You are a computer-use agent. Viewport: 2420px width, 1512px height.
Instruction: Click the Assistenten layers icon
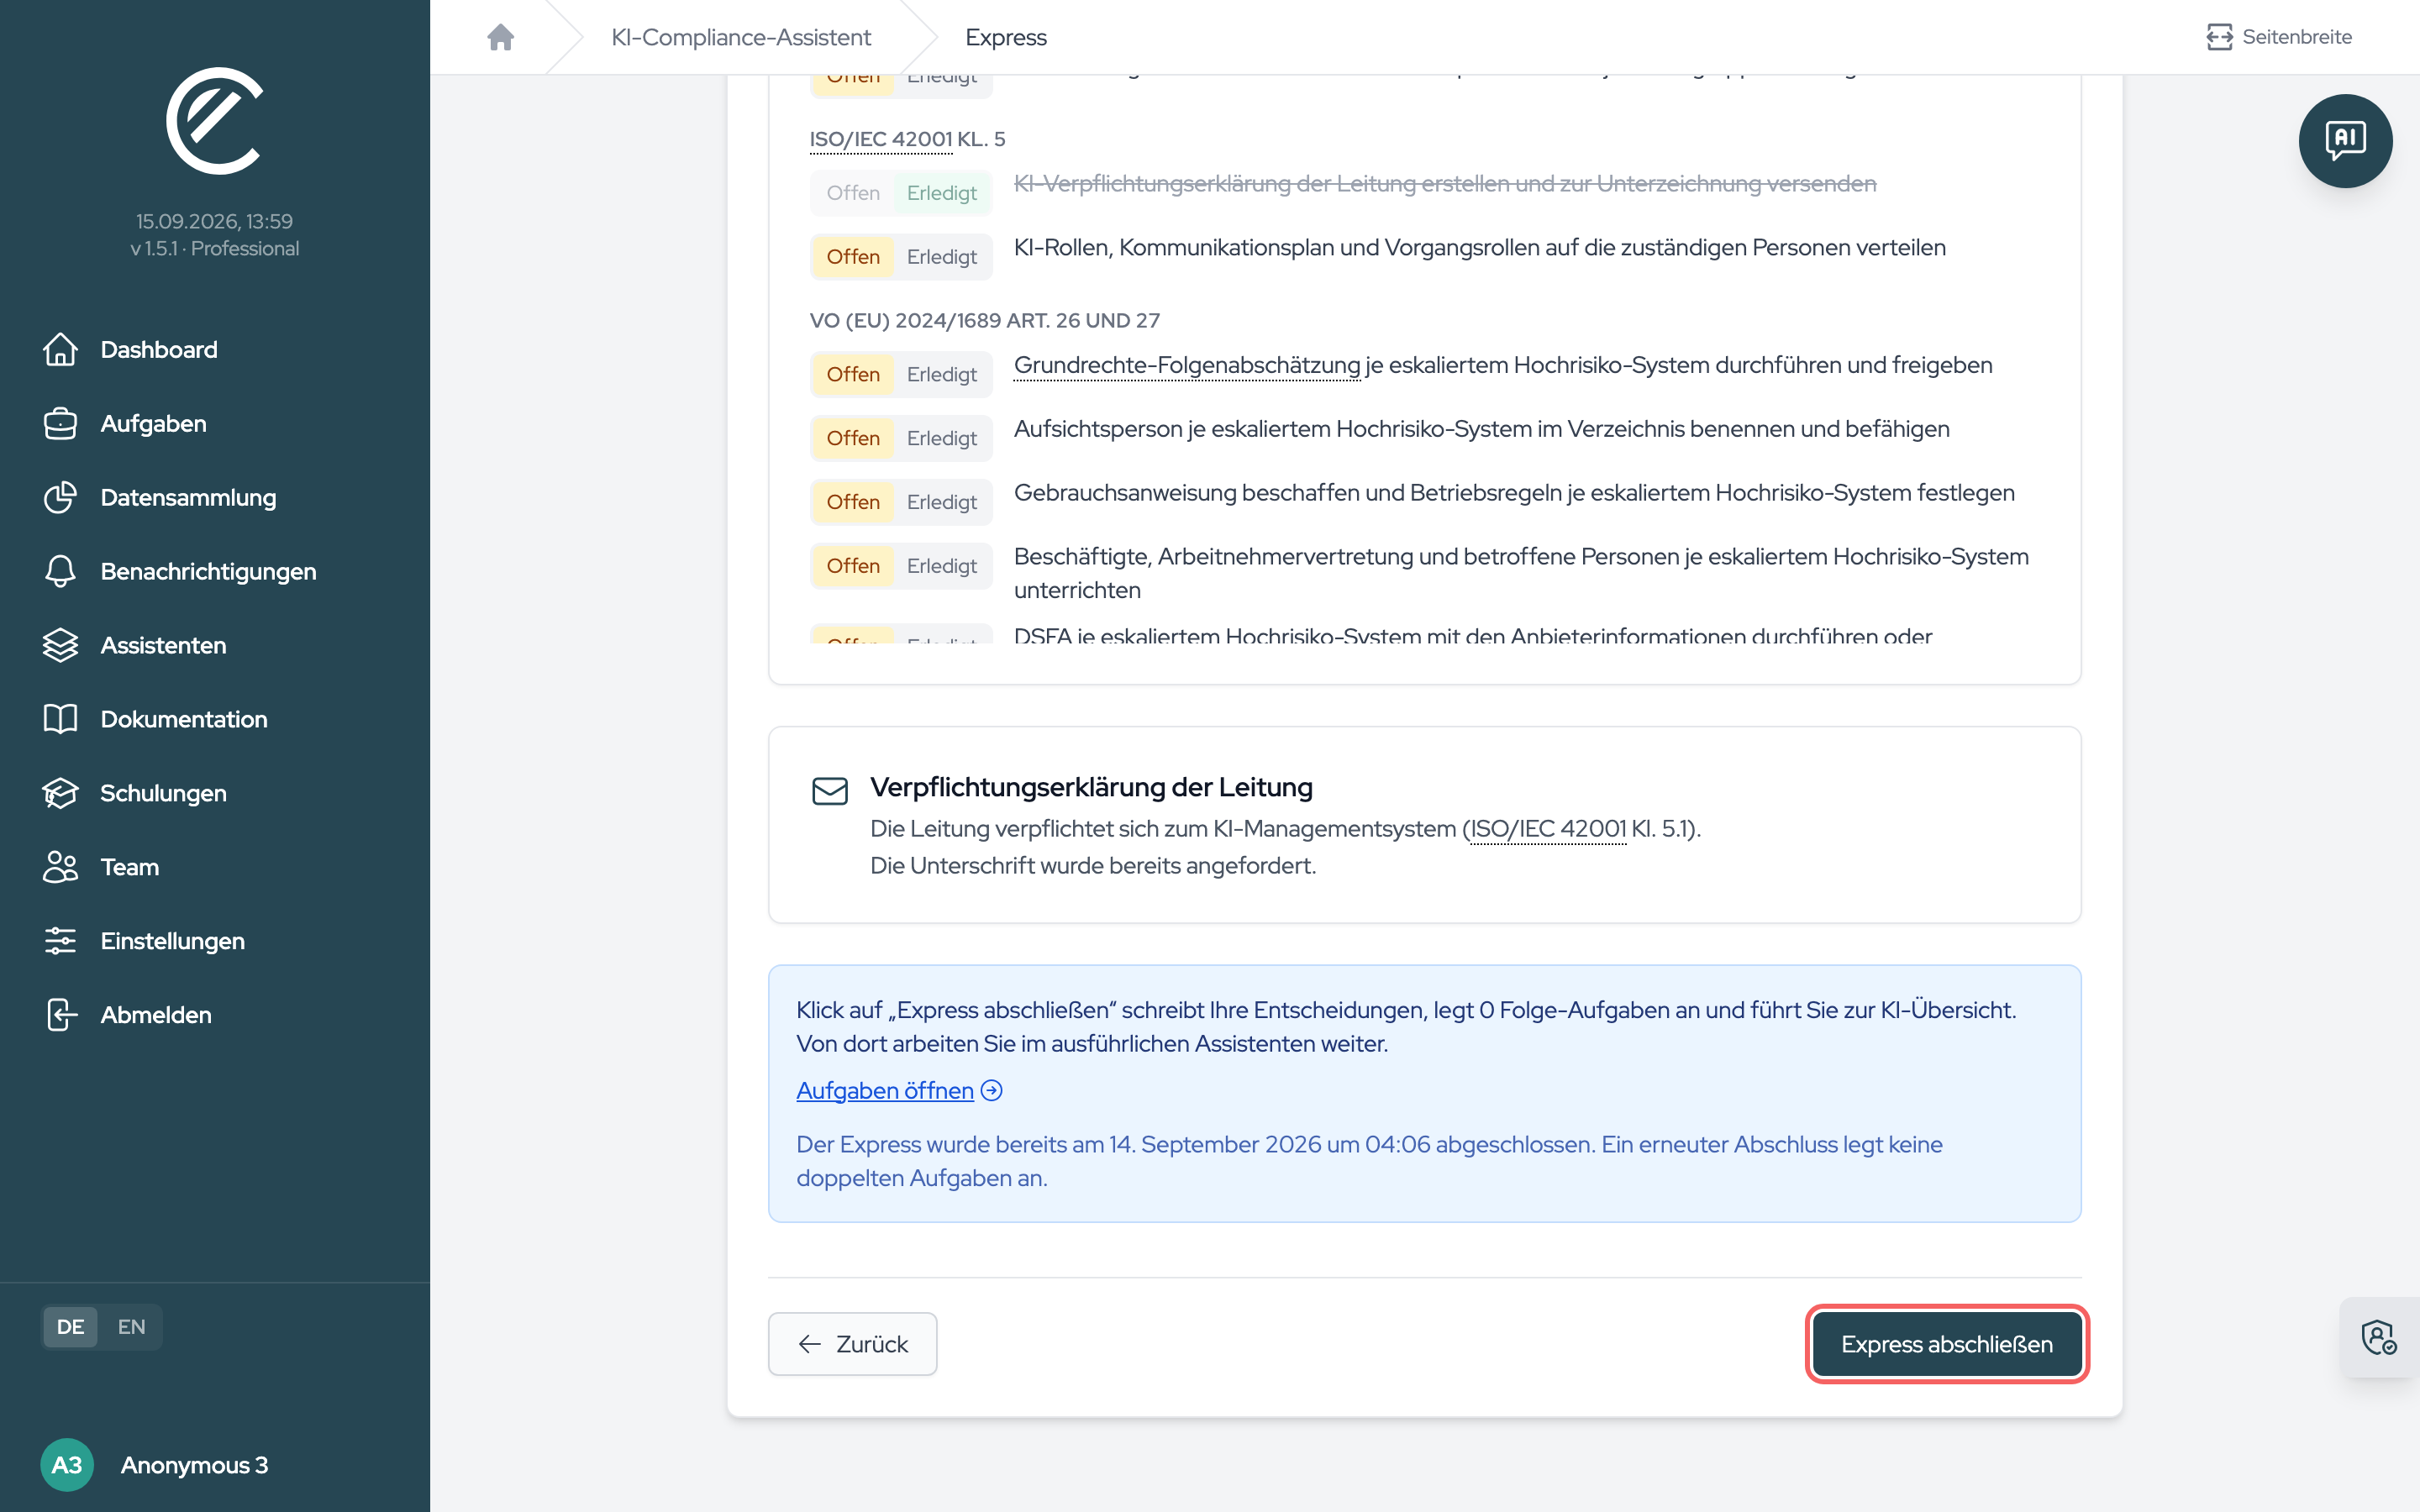coord(60,645)
